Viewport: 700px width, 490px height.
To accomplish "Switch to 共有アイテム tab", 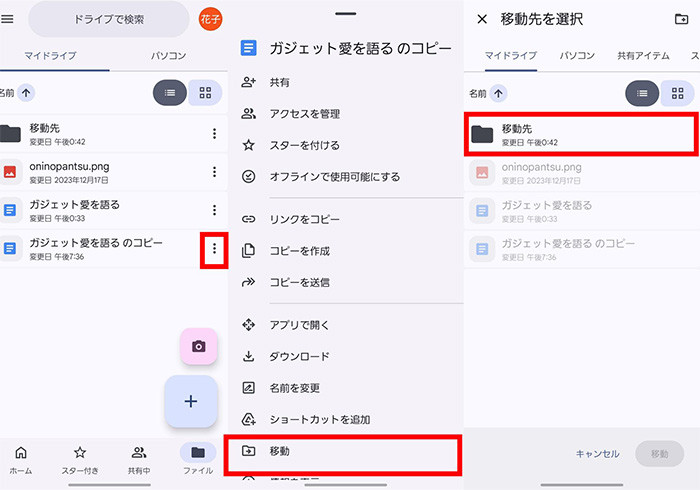I will (643, 56).
